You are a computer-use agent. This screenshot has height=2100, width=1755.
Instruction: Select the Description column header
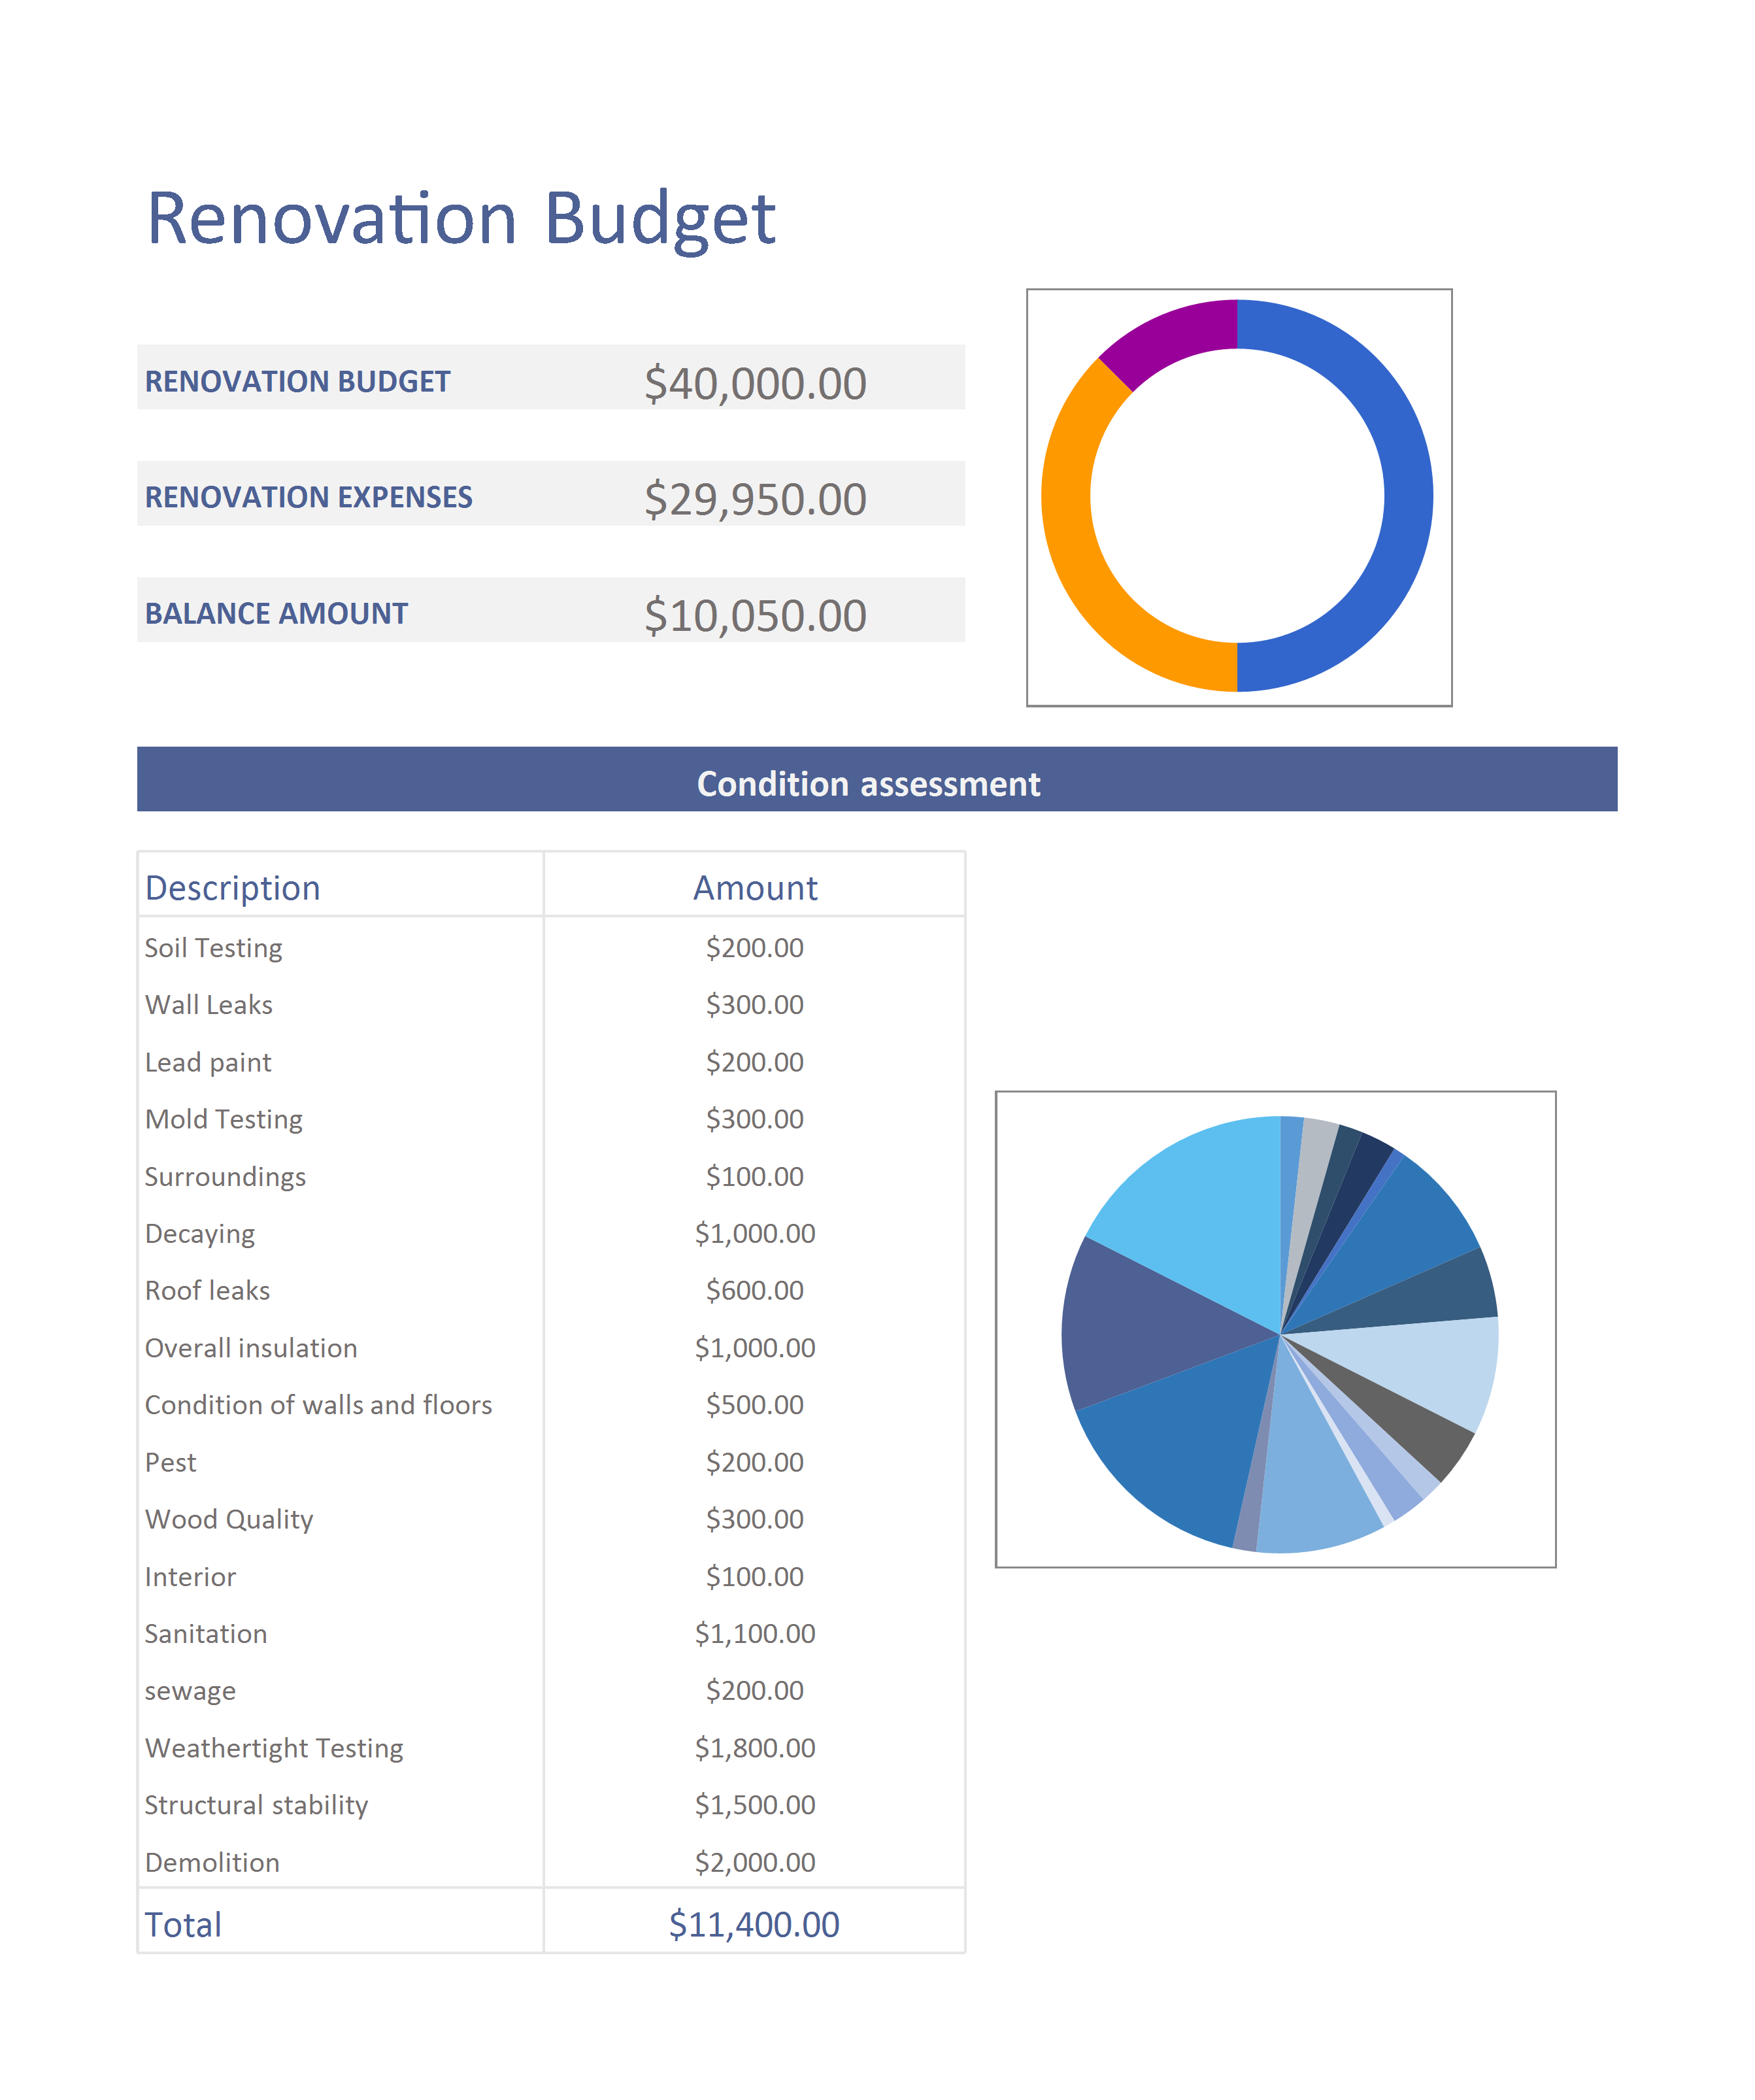pos(233,888)
